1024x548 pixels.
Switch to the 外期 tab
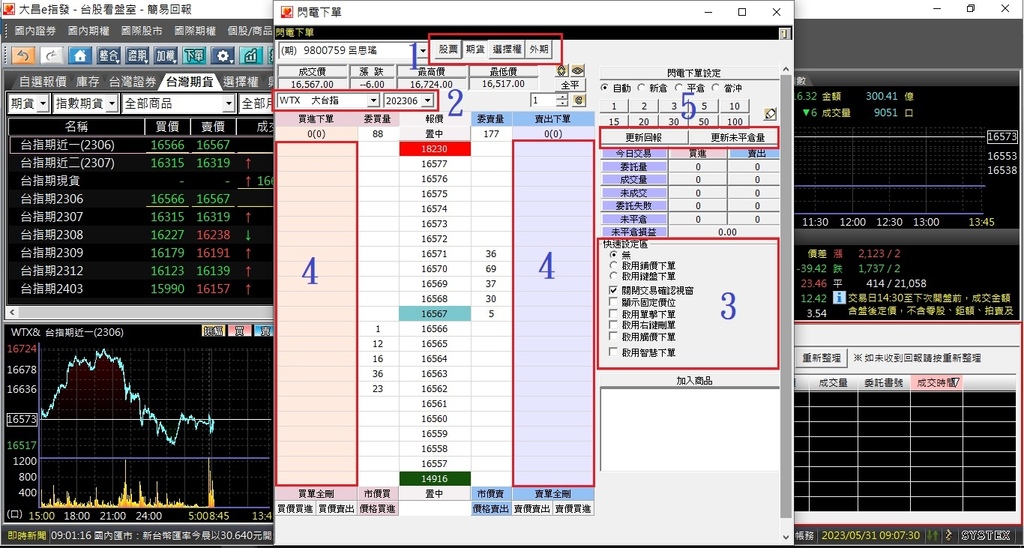click(x=539, y=48)
